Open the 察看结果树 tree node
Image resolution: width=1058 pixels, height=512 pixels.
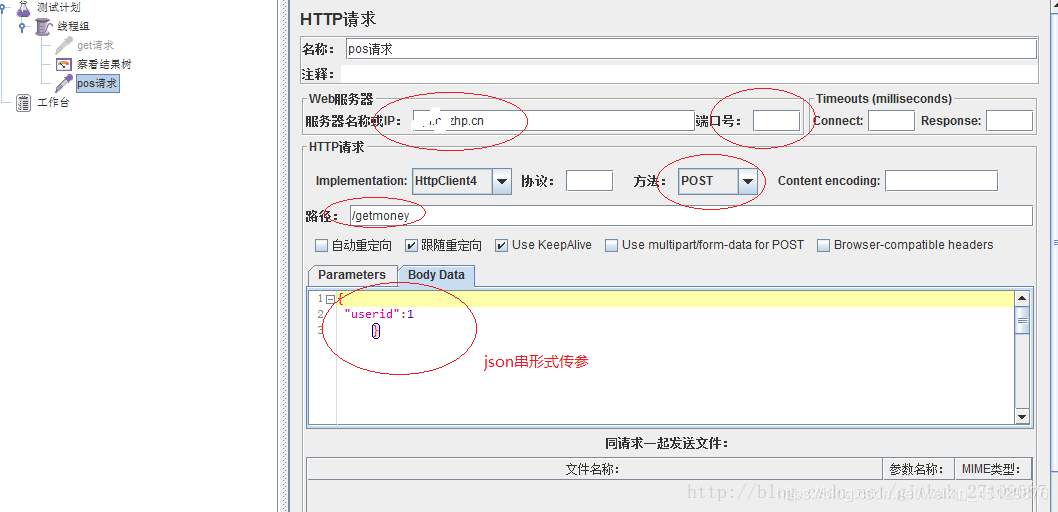(x=103, y=65)
